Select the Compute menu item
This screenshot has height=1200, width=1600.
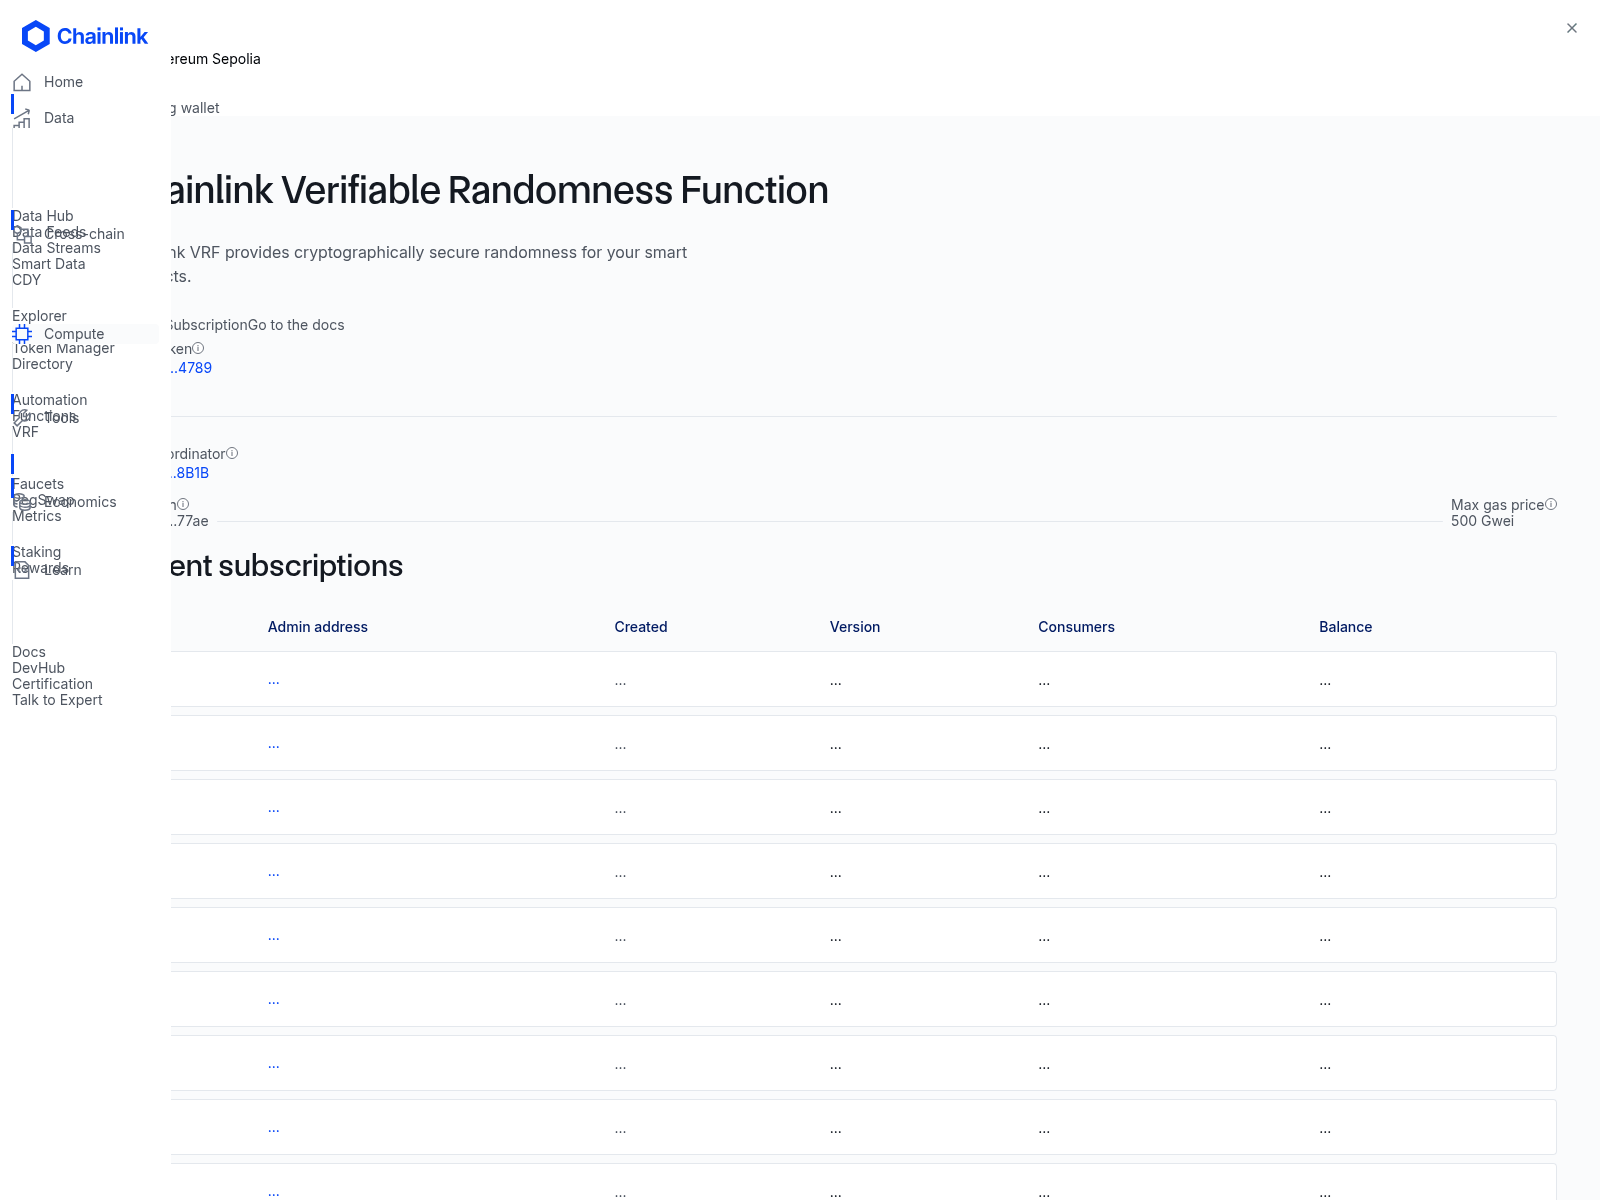pyautogui.click(x=74, y=334)
